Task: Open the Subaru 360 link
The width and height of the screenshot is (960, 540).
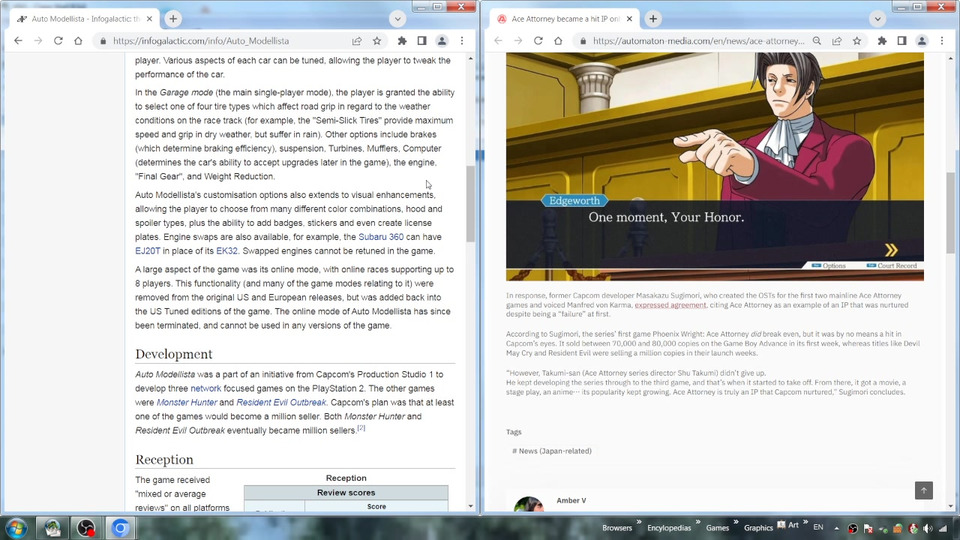Action: tap(381, 237)
